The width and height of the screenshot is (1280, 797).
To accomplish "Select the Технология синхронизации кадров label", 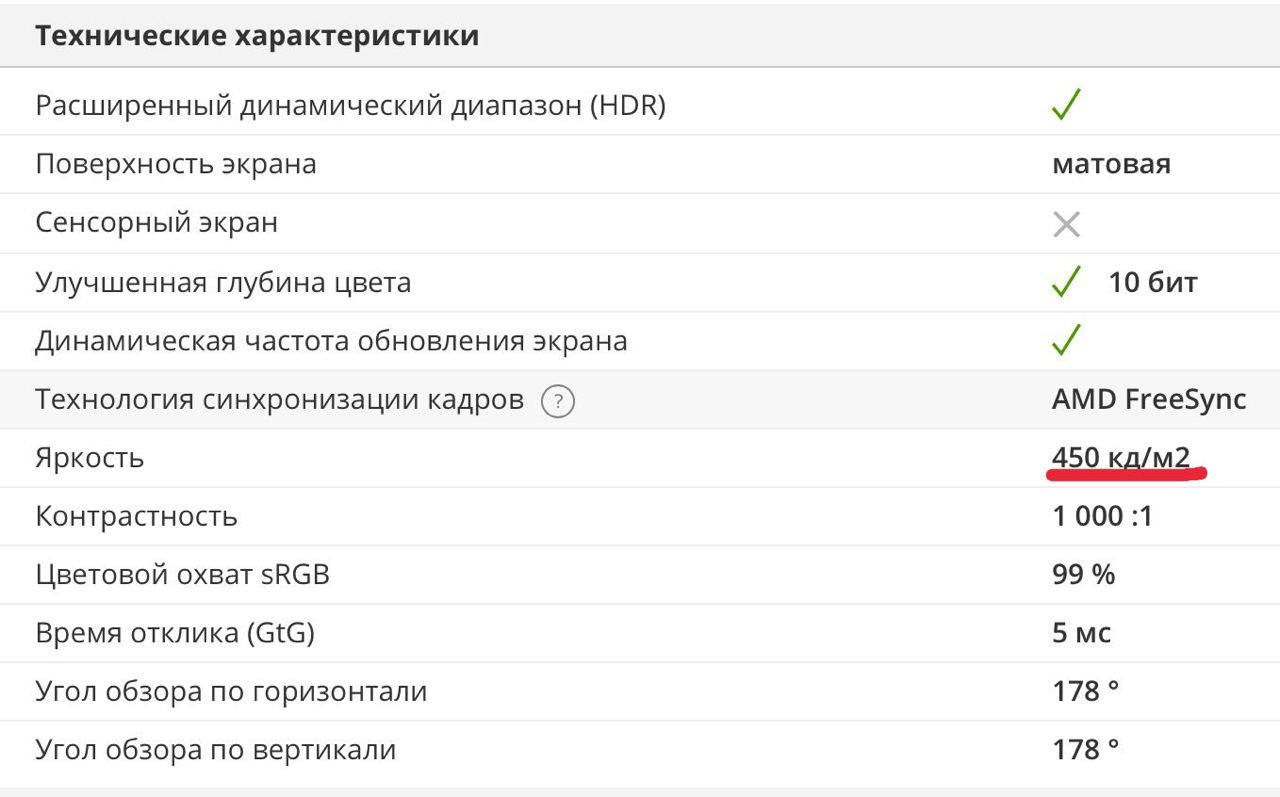I will pos(279,400).
